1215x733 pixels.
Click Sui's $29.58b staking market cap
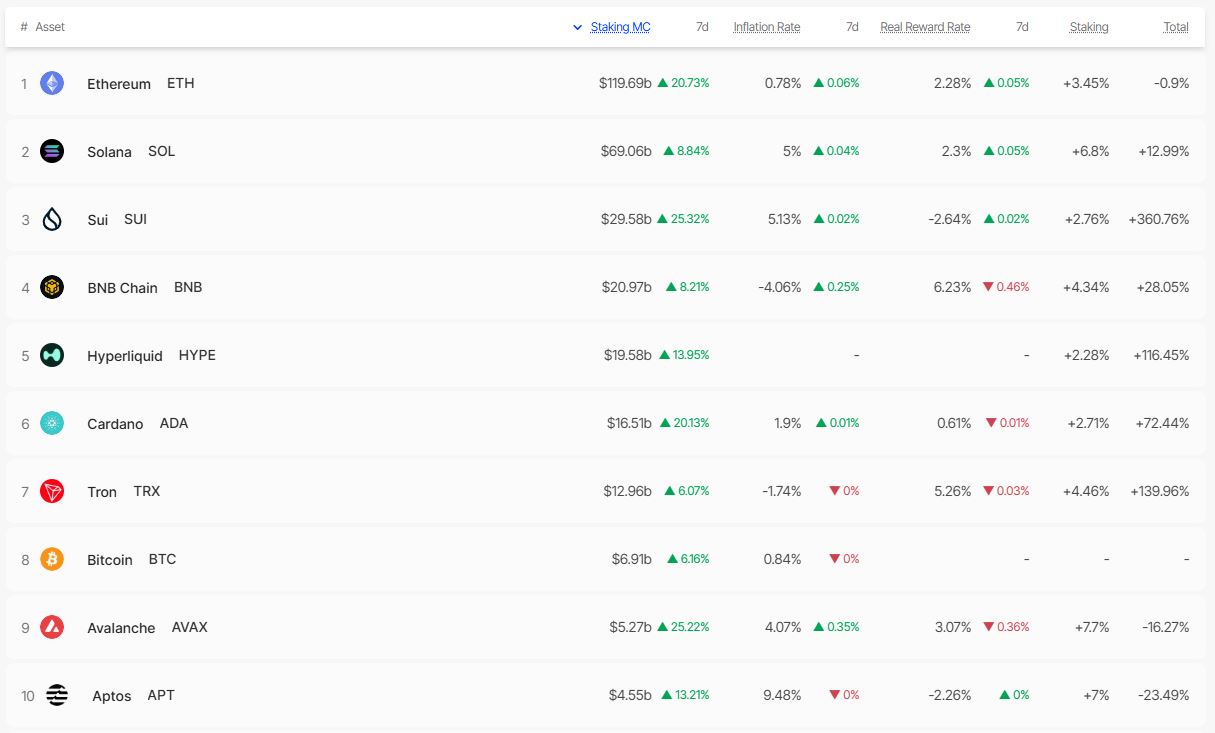click(626, 219)
